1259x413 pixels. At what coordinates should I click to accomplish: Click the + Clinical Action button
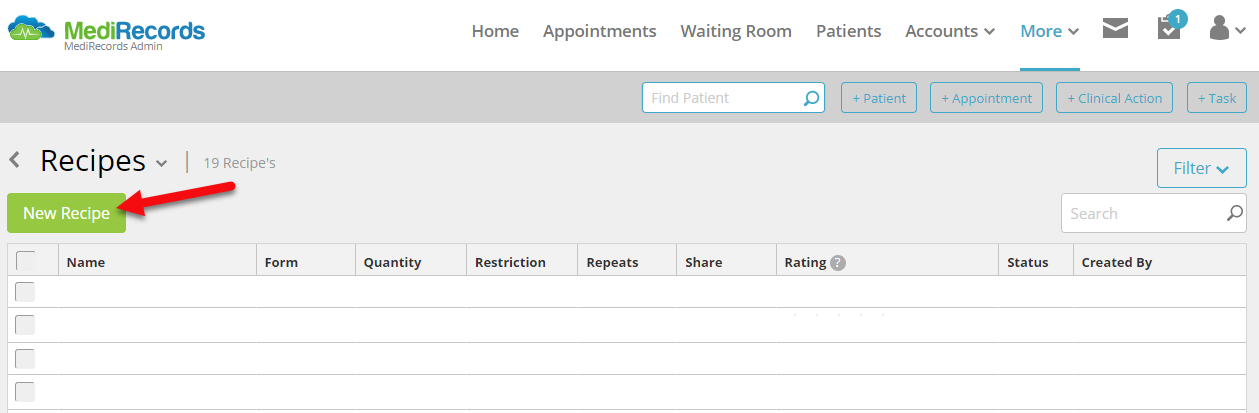coord(1114,98)
